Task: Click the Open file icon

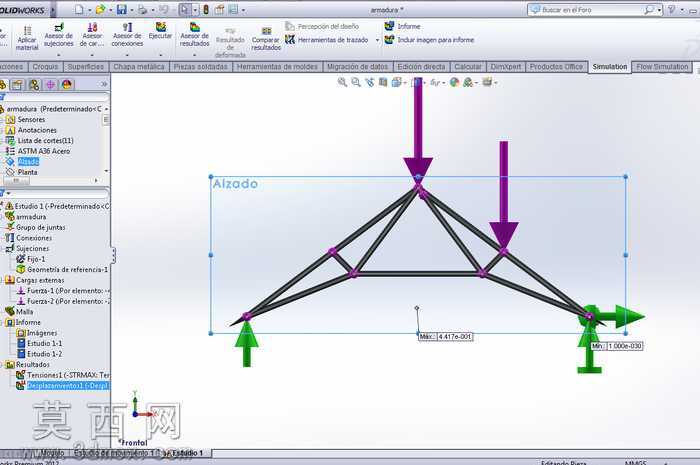Action: pyautogui.click(x=100, y=9)
